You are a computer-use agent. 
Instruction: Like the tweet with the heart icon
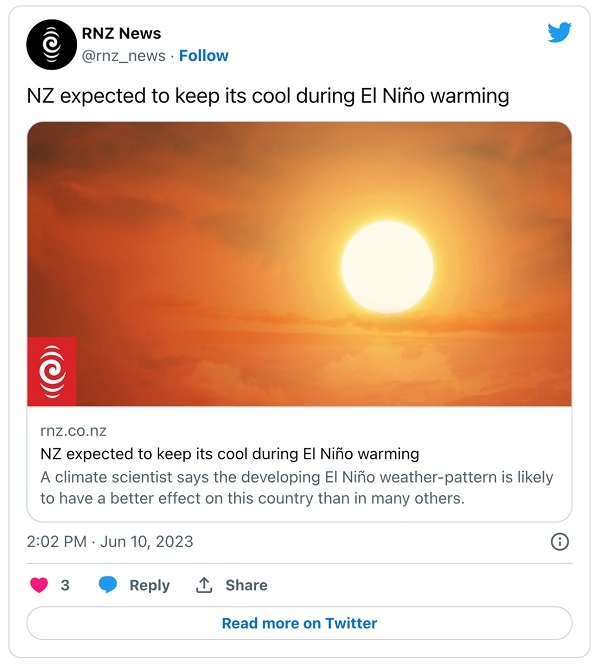tap(39, 585)
